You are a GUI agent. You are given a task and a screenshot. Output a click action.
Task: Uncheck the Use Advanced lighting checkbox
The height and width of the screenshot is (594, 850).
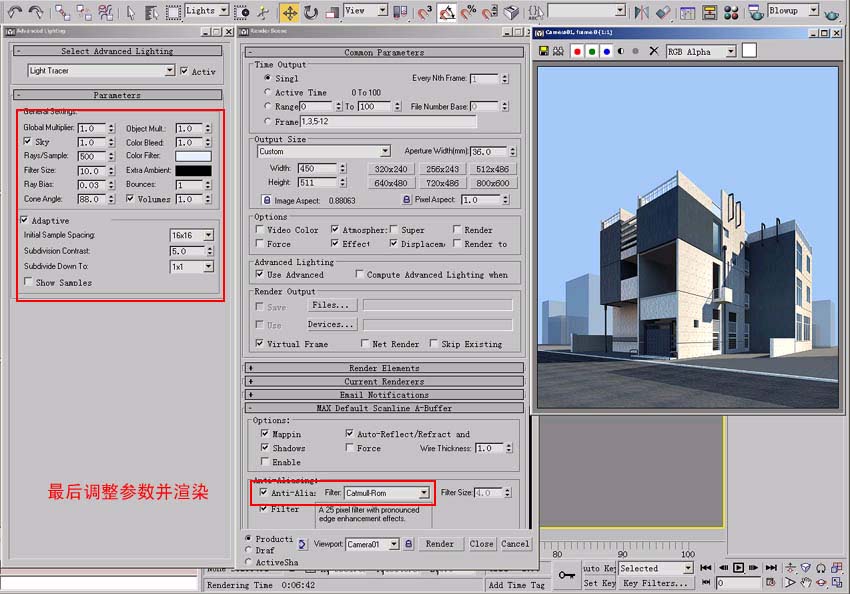(260, 274)
